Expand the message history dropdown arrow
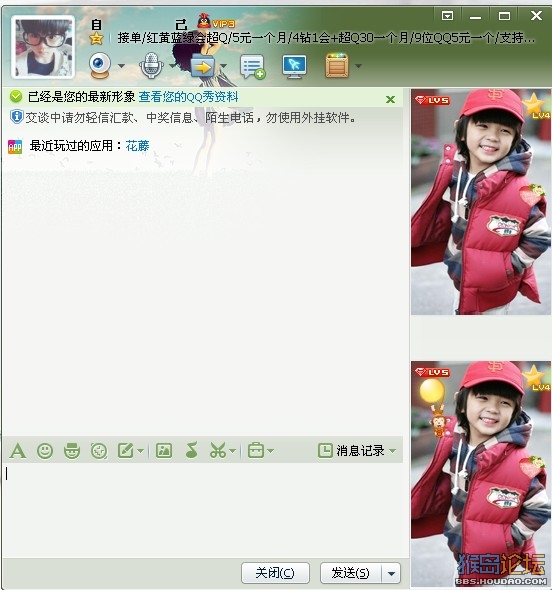Image resolution: width=552 pixels, height=590 pixels. tap(392, 450)
